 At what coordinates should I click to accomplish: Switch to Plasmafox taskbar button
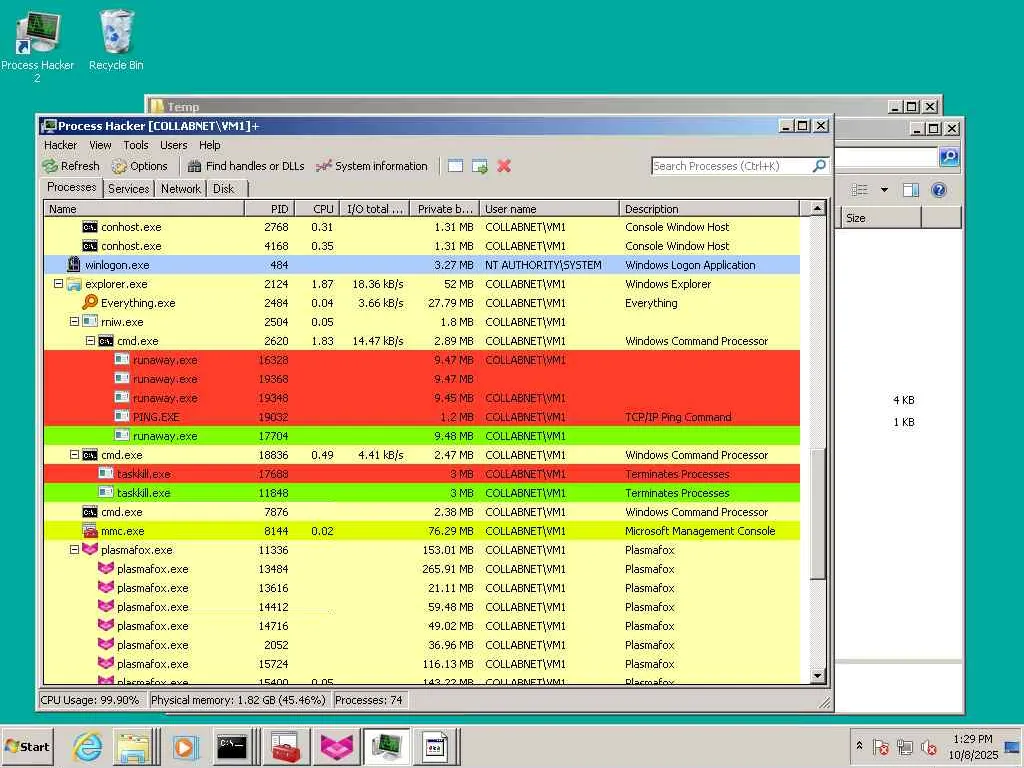point(336,746)
